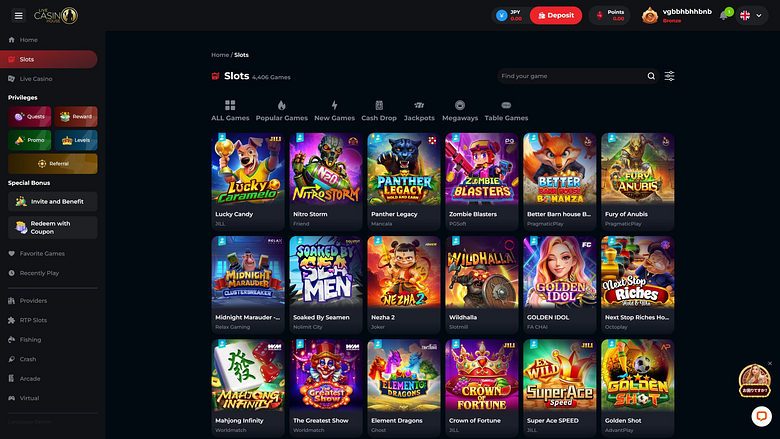Focus the Find your game field
Screen dimensions: 780x439
[578, 76]
